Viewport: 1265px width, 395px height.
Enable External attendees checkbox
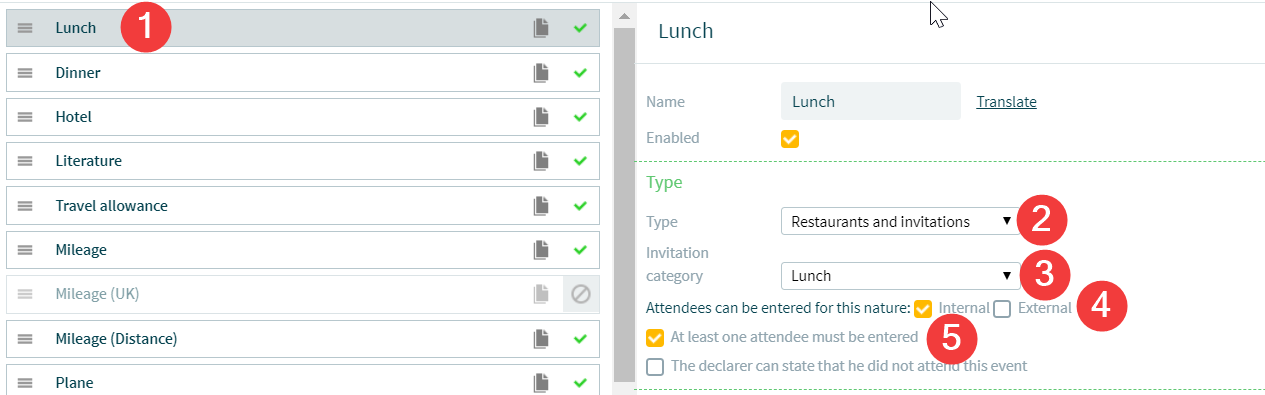point(1003,308)
